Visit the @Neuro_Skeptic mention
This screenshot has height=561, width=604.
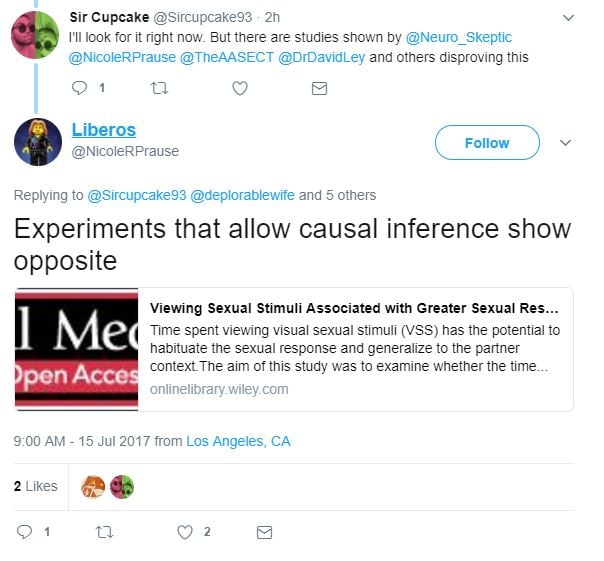click(459, 37)
